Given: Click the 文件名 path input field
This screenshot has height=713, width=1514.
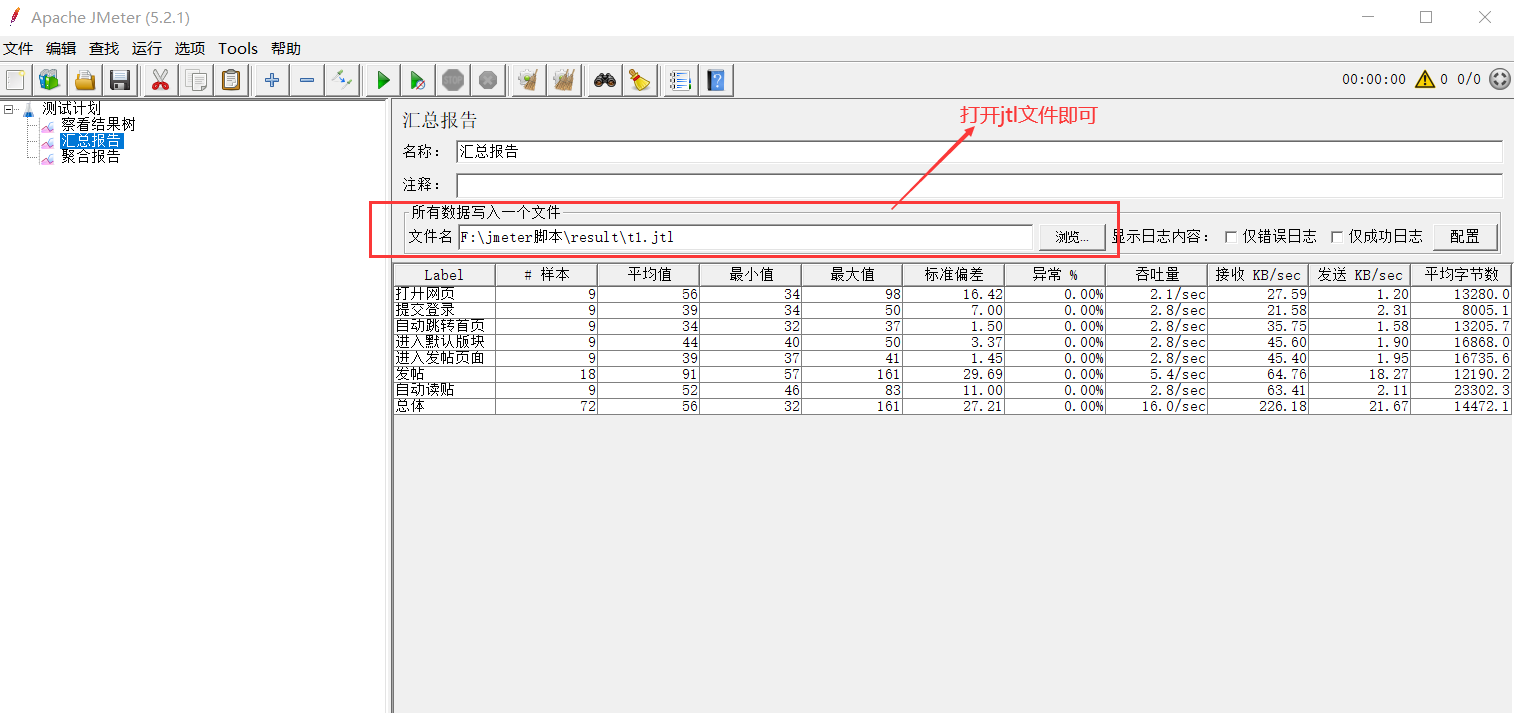Looking at the screenshot, I should coord(745,237).
